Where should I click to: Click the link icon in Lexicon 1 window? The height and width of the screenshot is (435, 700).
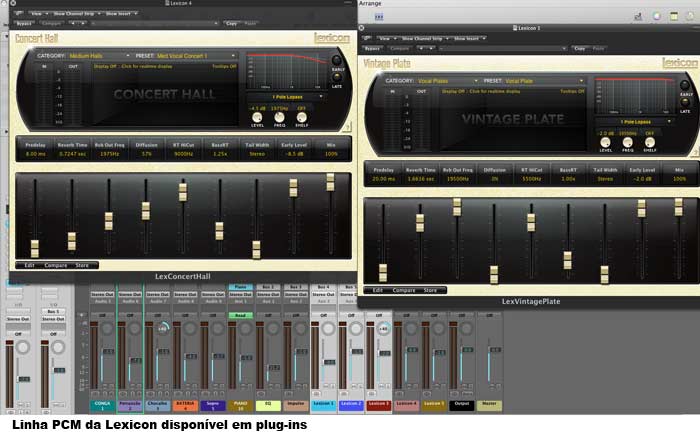click(x=367, y=38)
